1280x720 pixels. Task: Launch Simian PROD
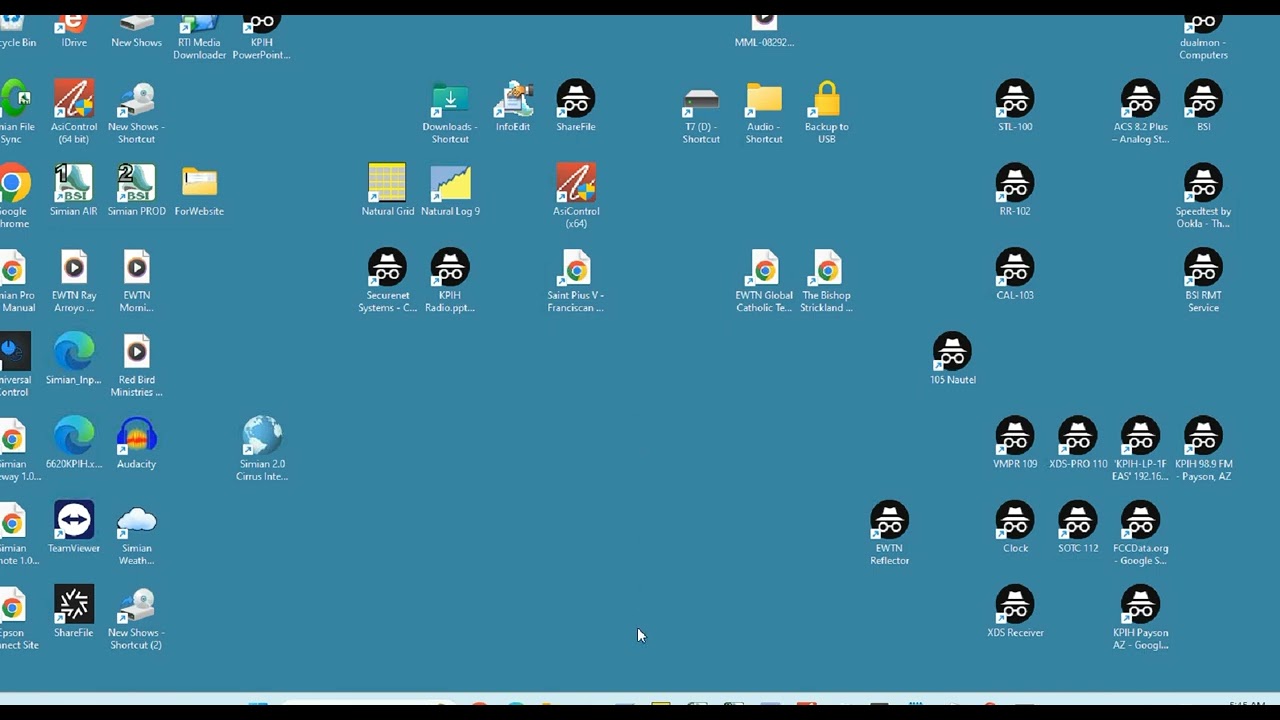click(x=136, y=190)
